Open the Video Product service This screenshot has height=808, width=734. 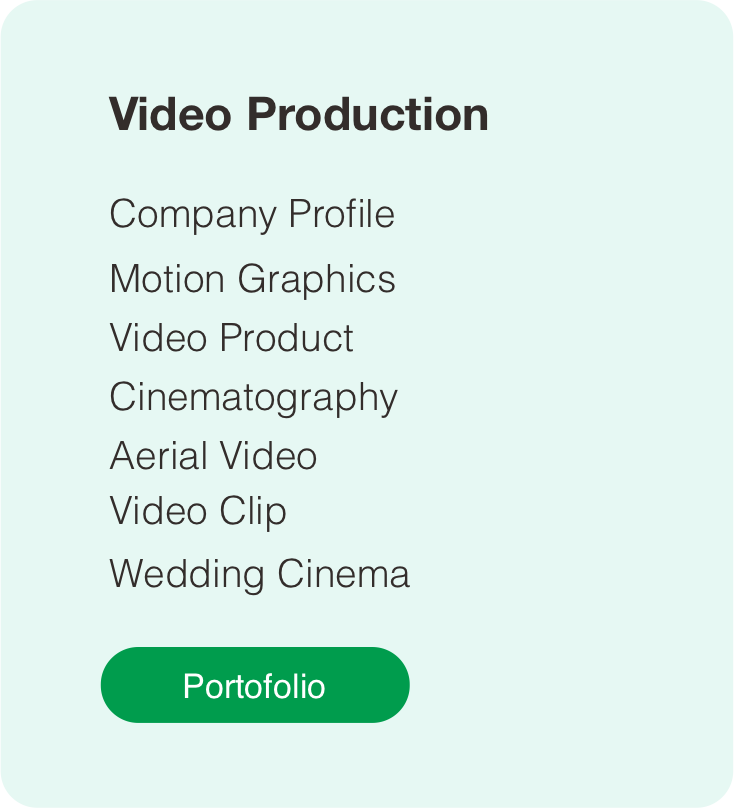[231, 338]
